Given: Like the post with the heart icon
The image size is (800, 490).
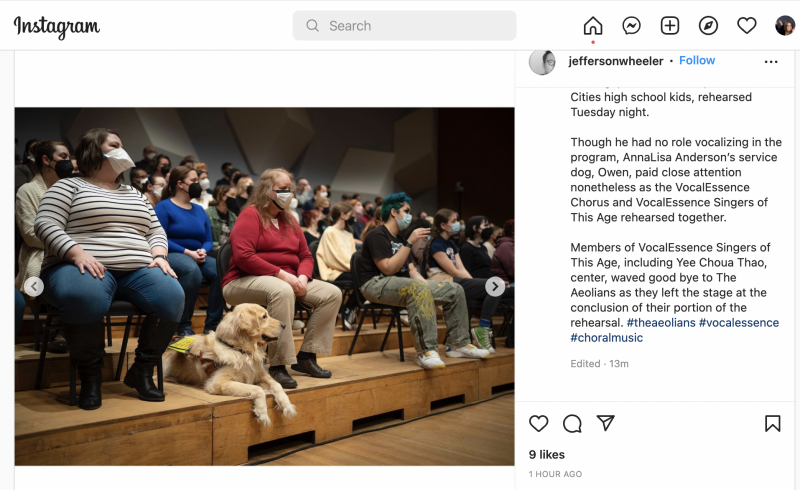Looking at the screenshot, I should 538,424.
